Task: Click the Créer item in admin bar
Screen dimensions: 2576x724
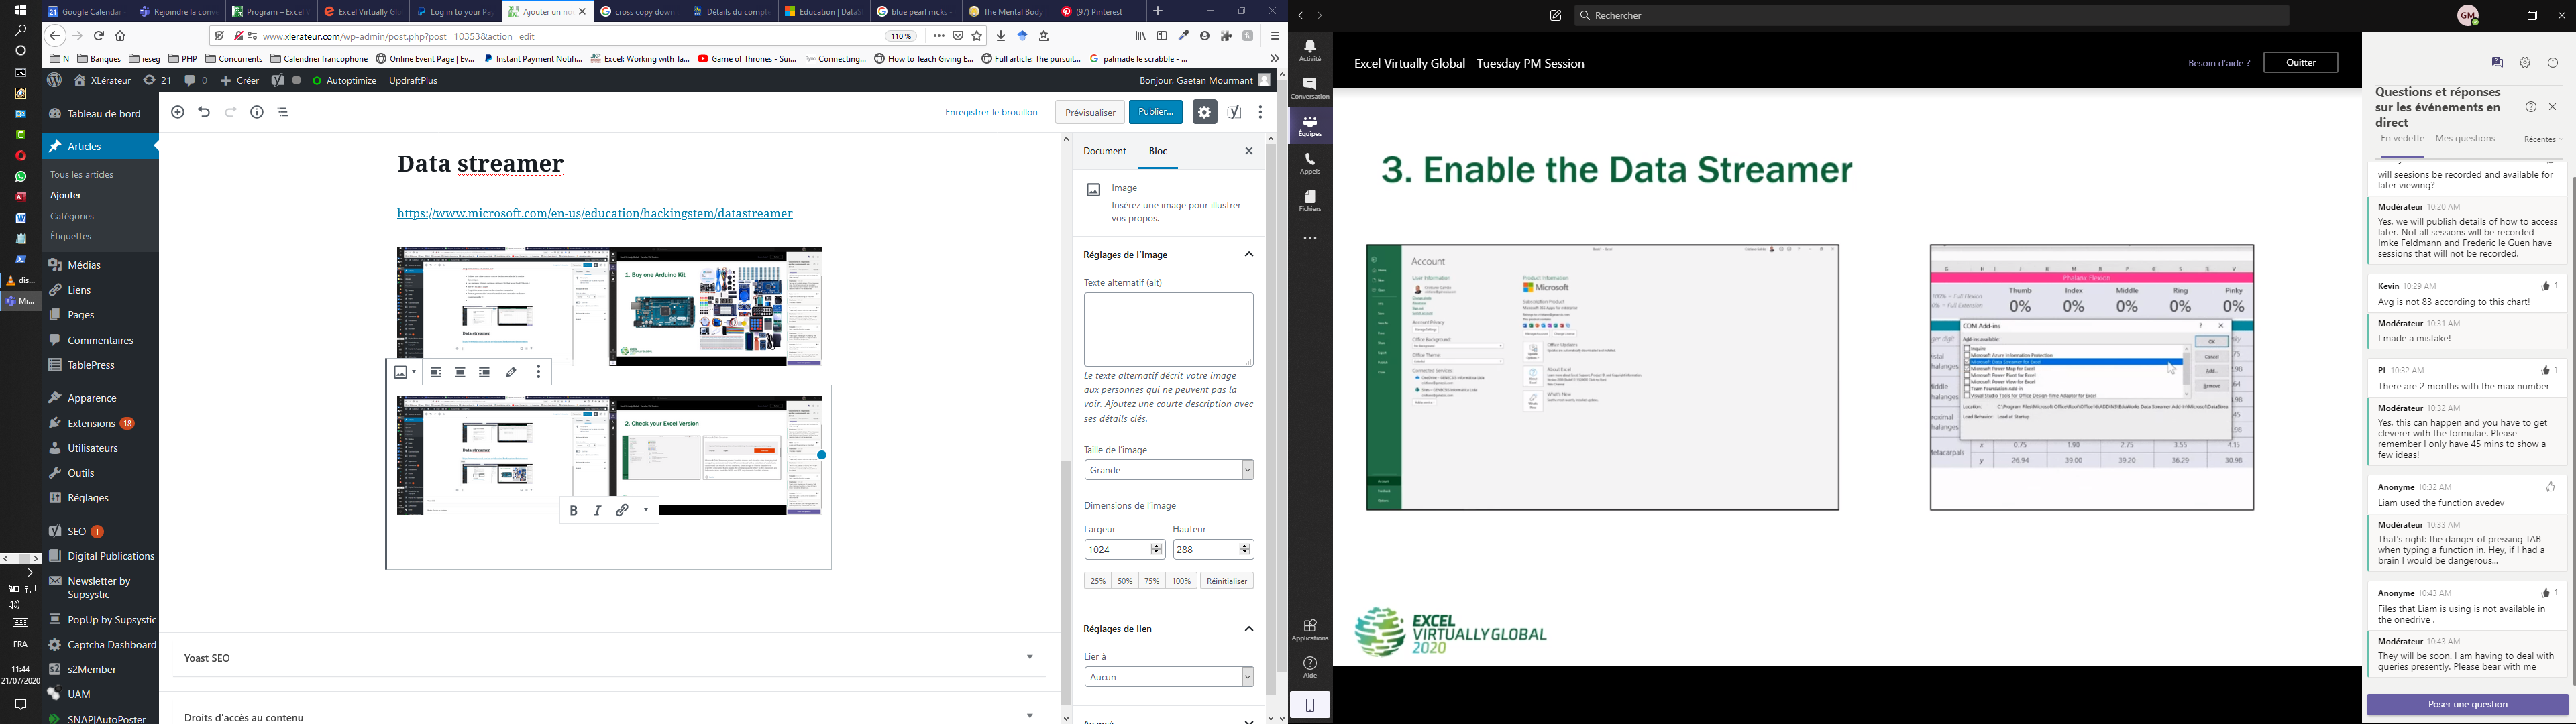Action: [240, 81]
